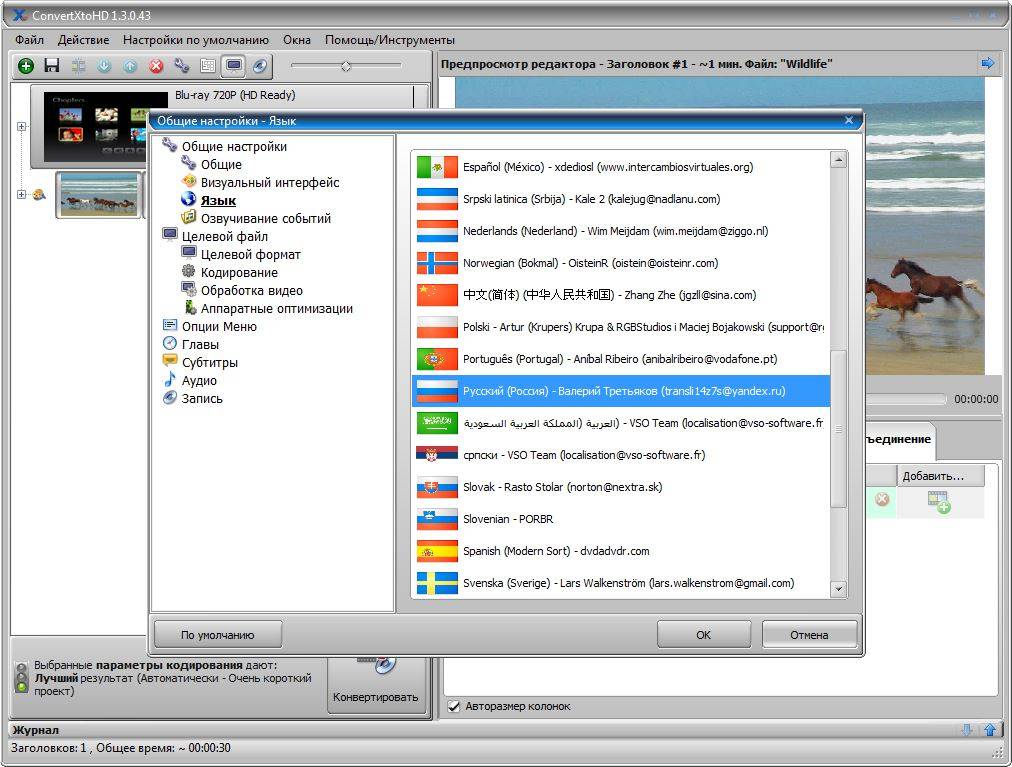
Task: Select Nederlands (Nederland) language row
Action: [x=621, y=231]
